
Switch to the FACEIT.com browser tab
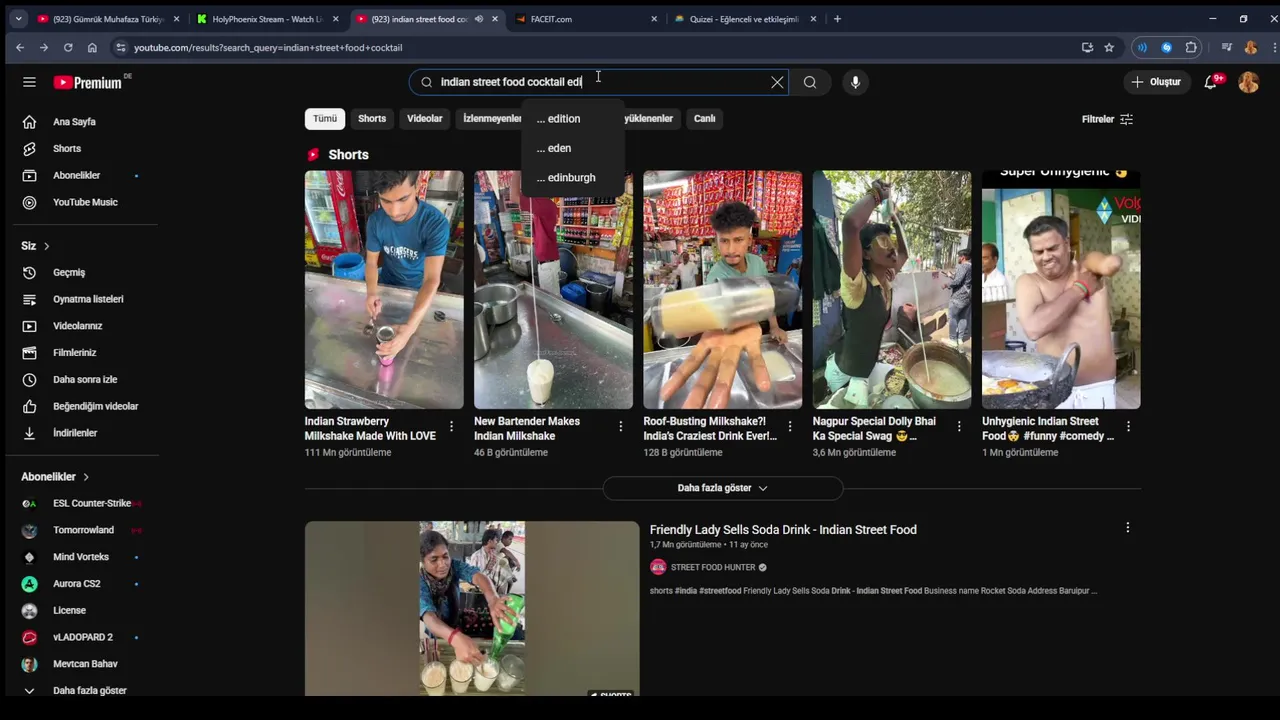pos(585,19)
